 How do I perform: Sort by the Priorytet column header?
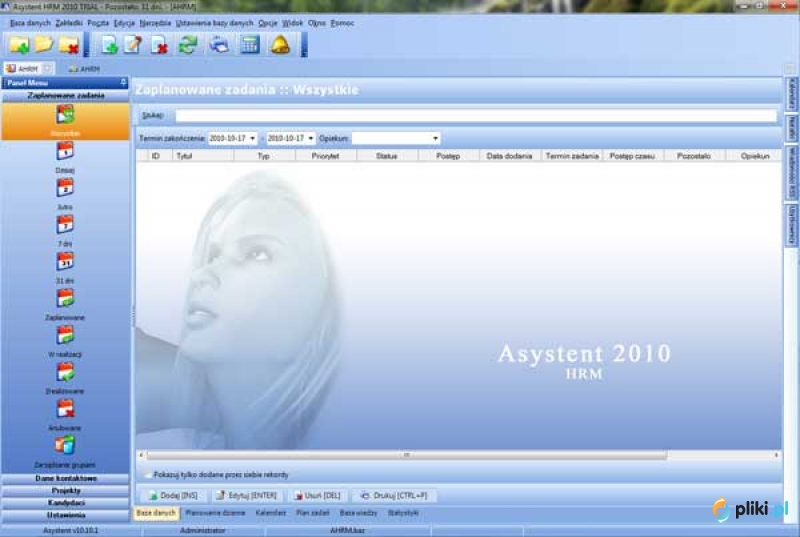(326, 156)
